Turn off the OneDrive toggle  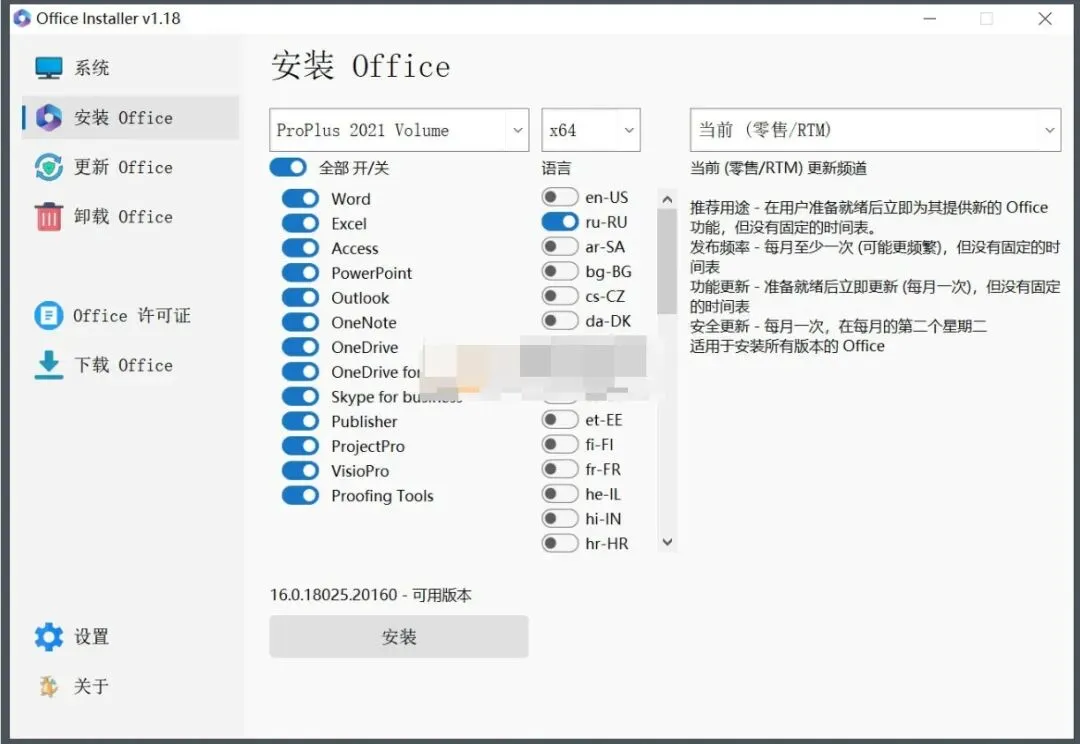[300, 347]
